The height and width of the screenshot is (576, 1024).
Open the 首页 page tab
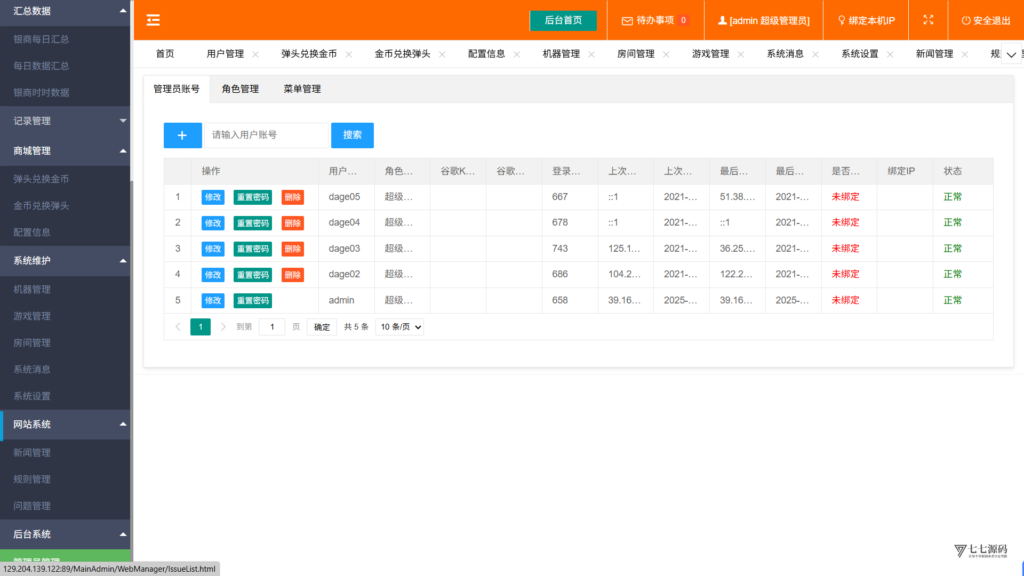coord(165,54)
